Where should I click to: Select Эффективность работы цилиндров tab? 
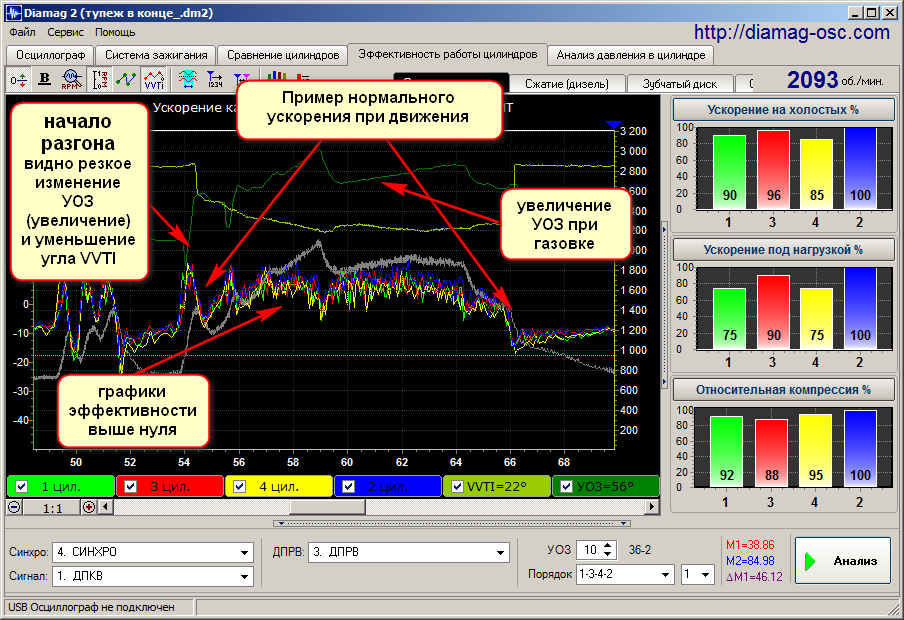coord(448,54)
